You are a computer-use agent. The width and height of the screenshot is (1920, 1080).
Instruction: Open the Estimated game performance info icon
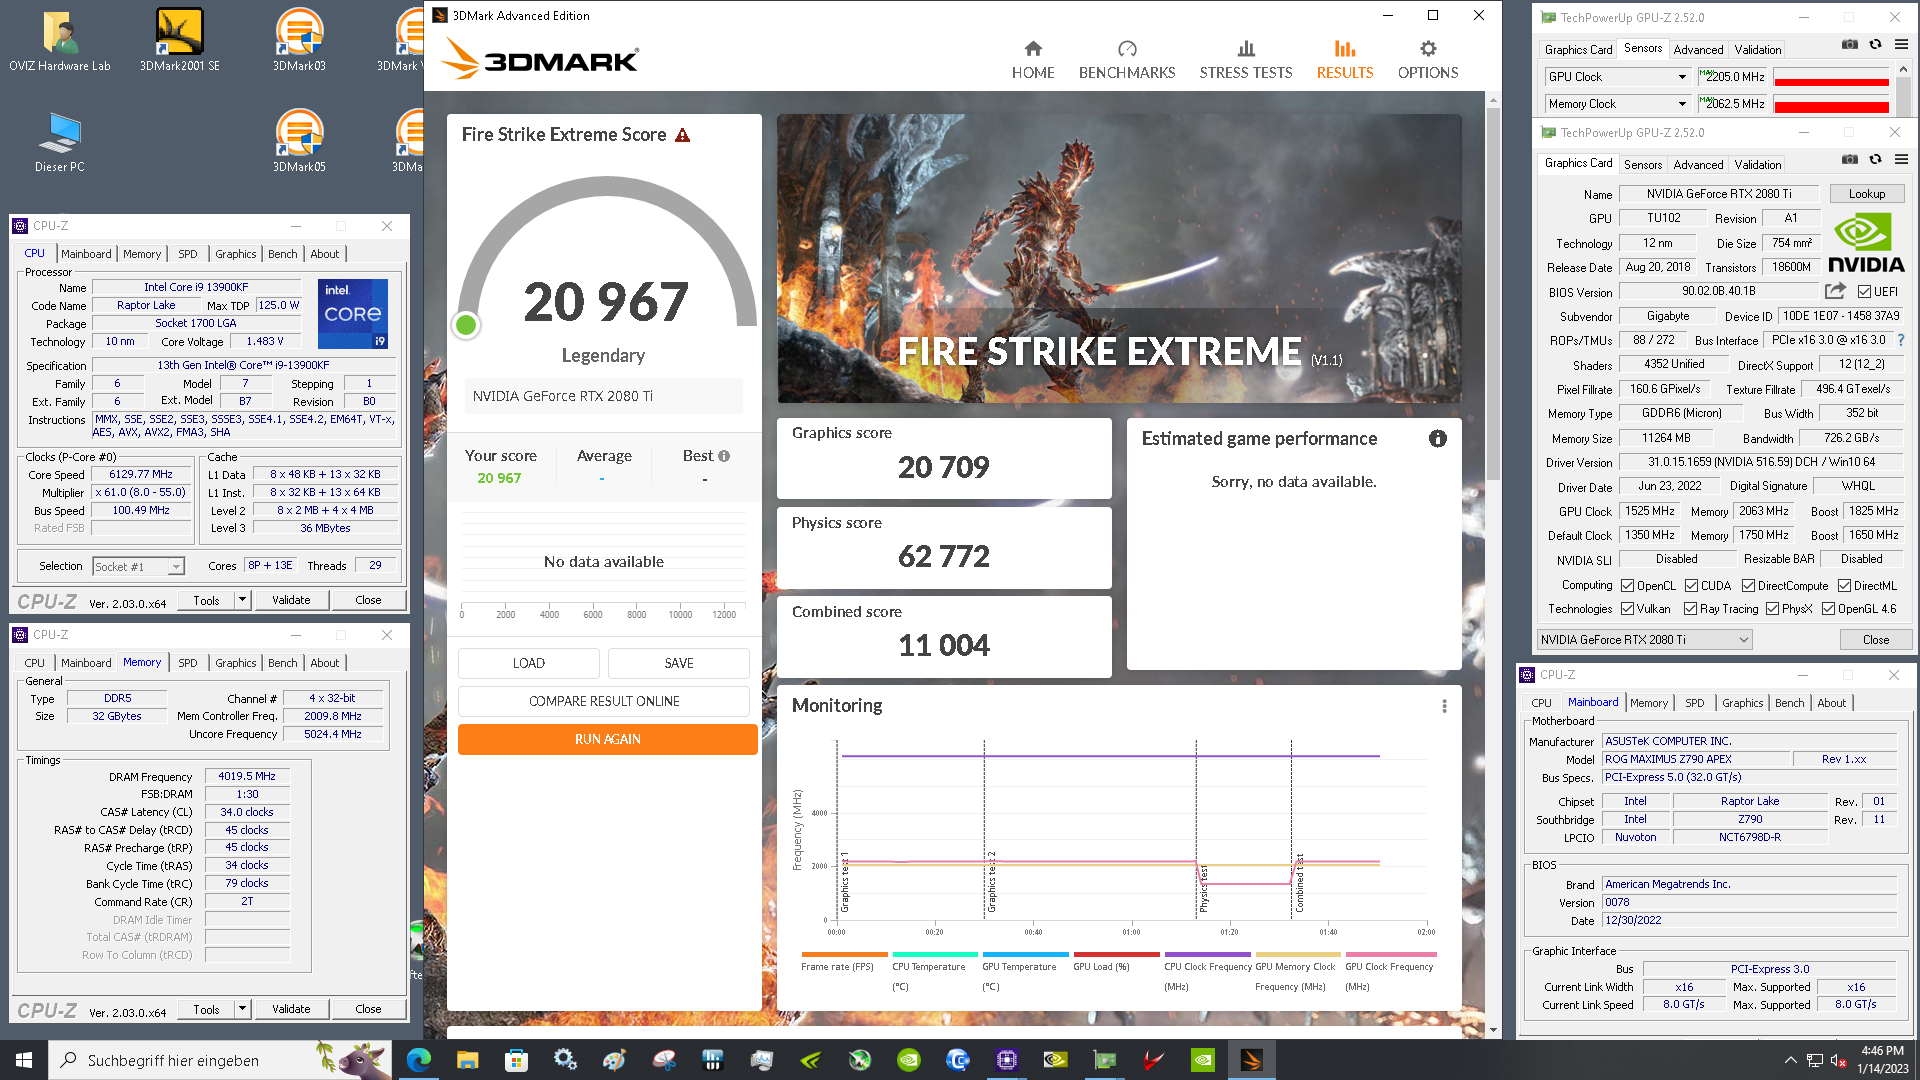(1438, 438)
